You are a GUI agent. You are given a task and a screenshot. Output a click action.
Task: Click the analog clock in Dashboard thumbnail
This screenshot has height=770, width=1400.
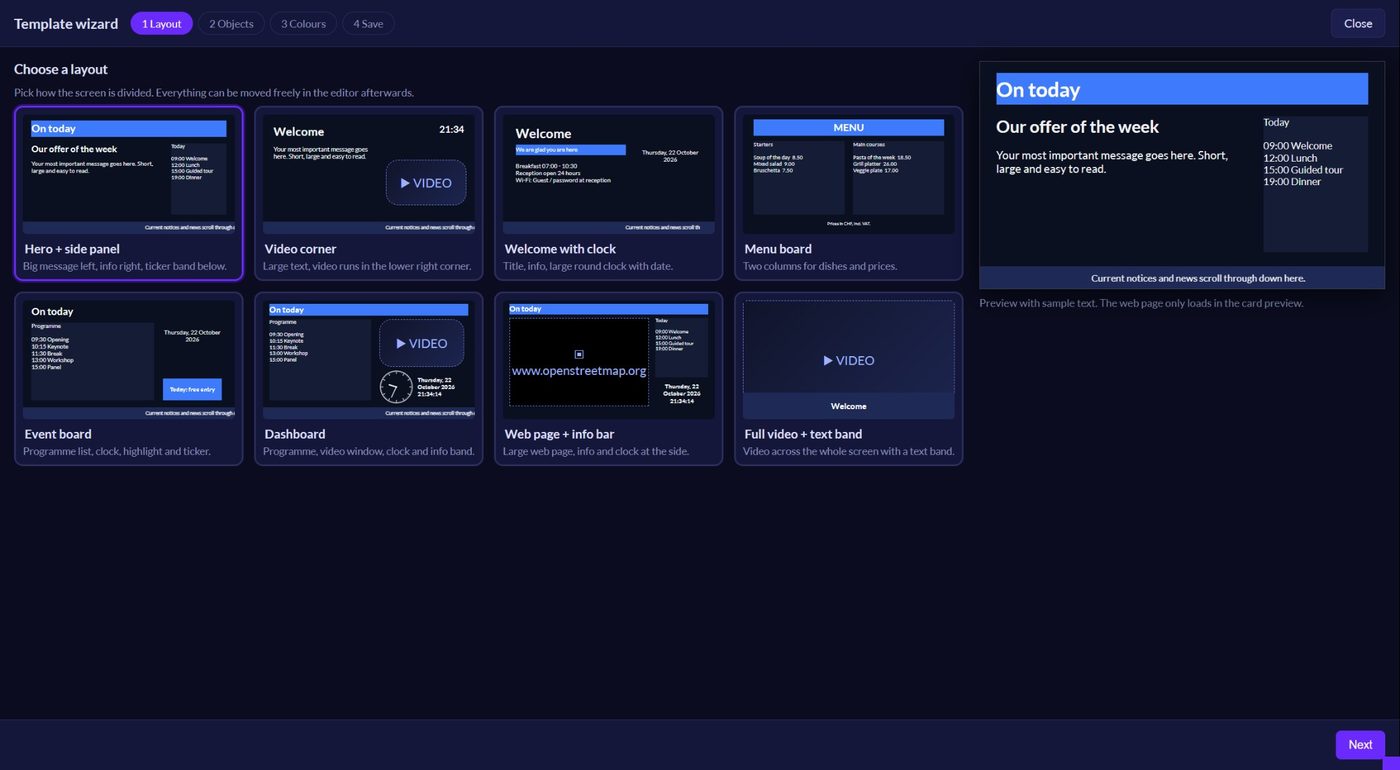click(x=396, y=387)
